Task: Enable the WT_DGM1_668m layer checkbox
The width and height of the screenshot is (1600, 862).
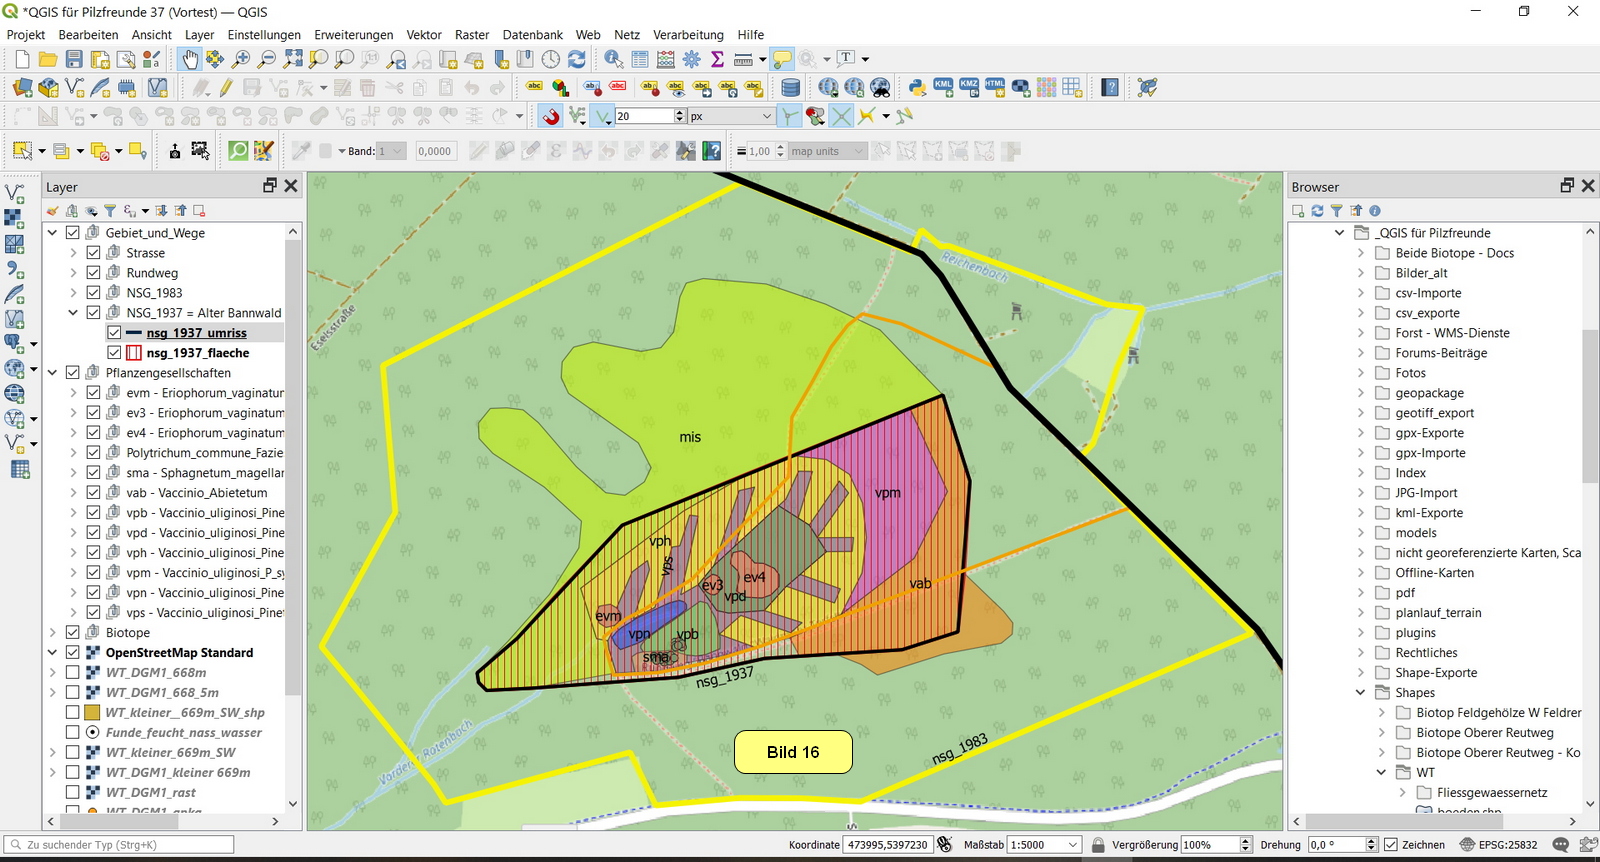Action: tap(73, 673)
